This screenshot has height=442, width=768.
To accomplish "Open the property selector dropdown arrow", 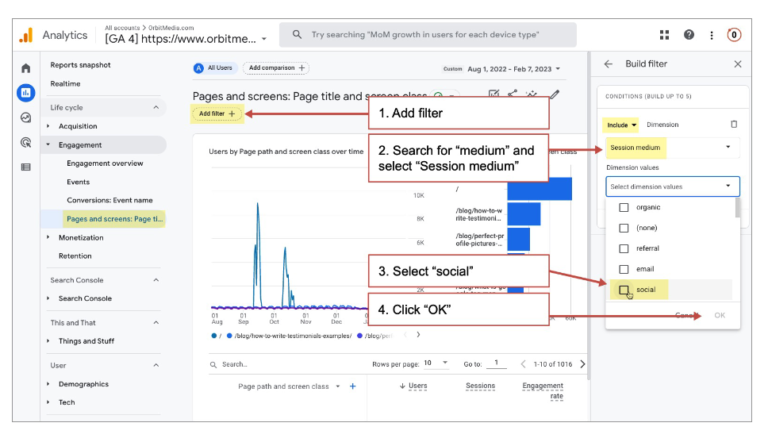I will click(x=264, y=39).
